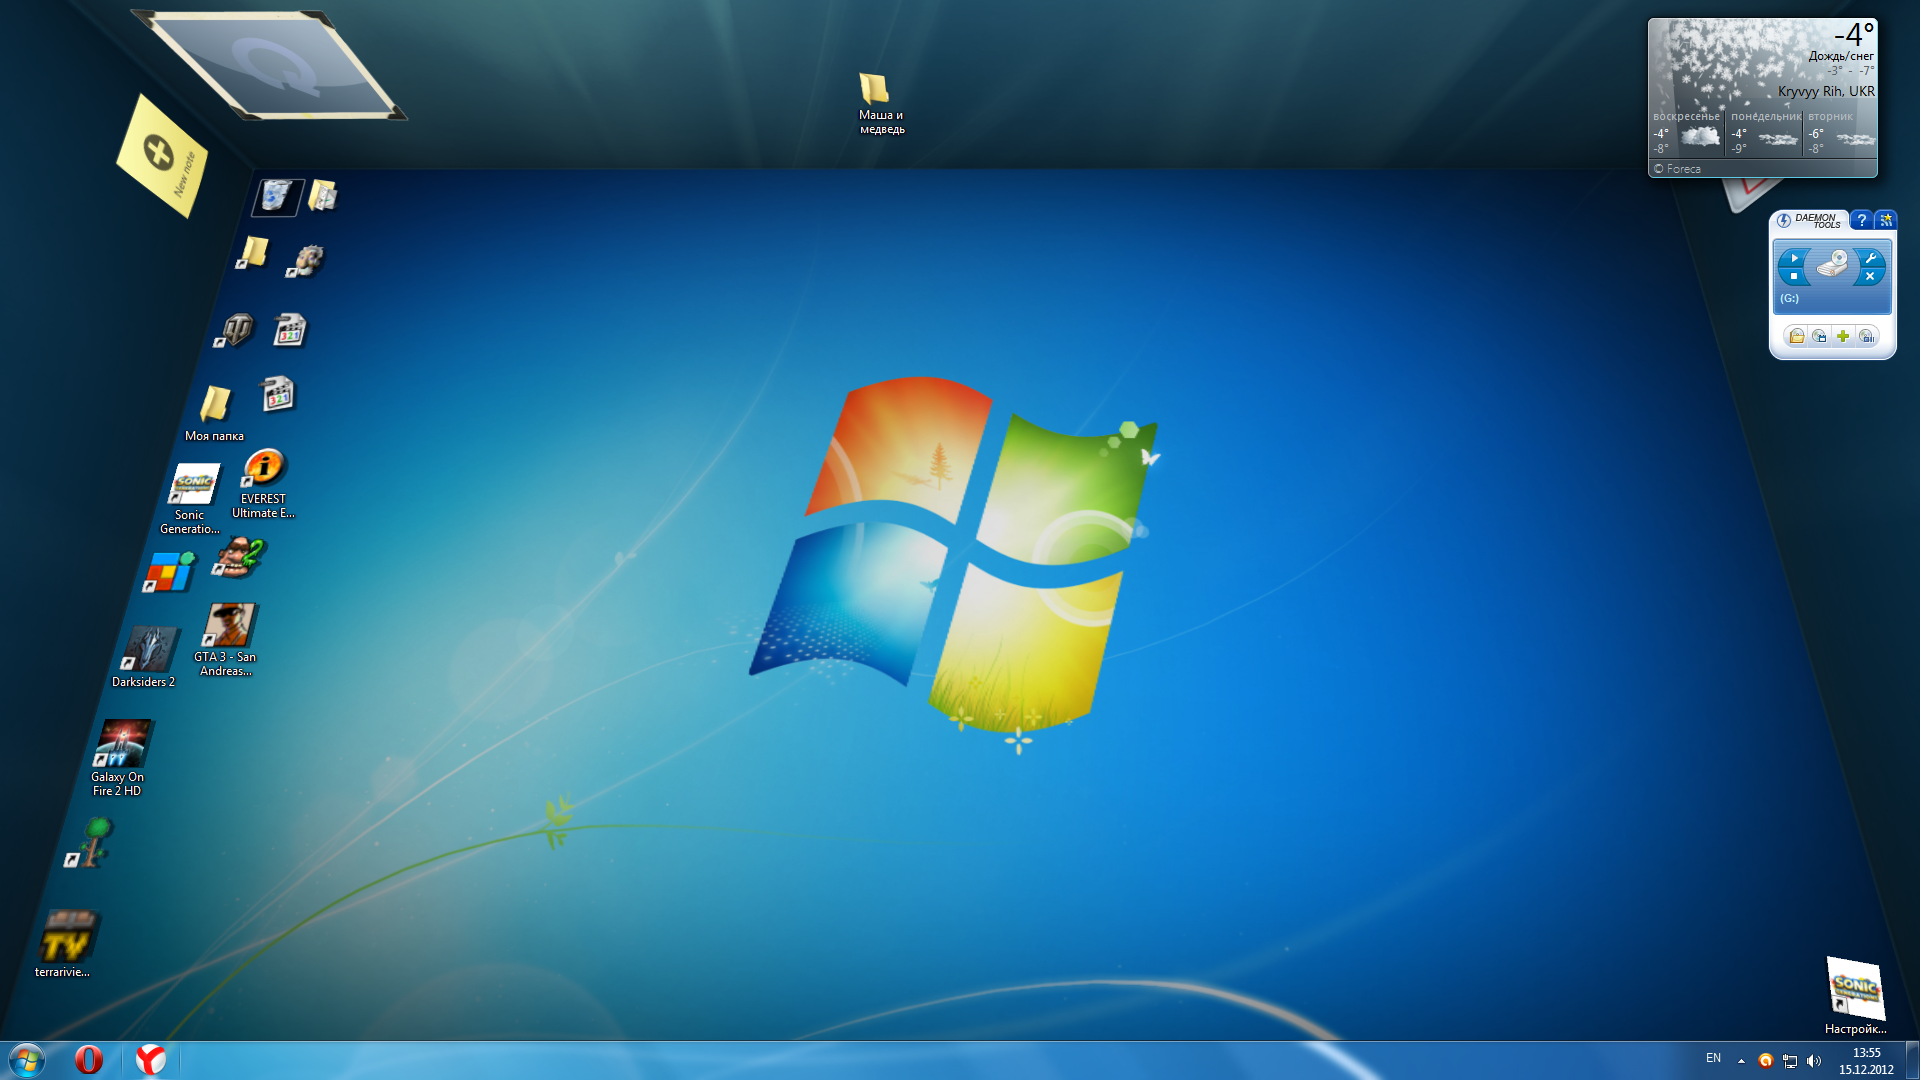
Task: Click the DAEMON Tools unmount stop button
Action: pos(1794,276)
